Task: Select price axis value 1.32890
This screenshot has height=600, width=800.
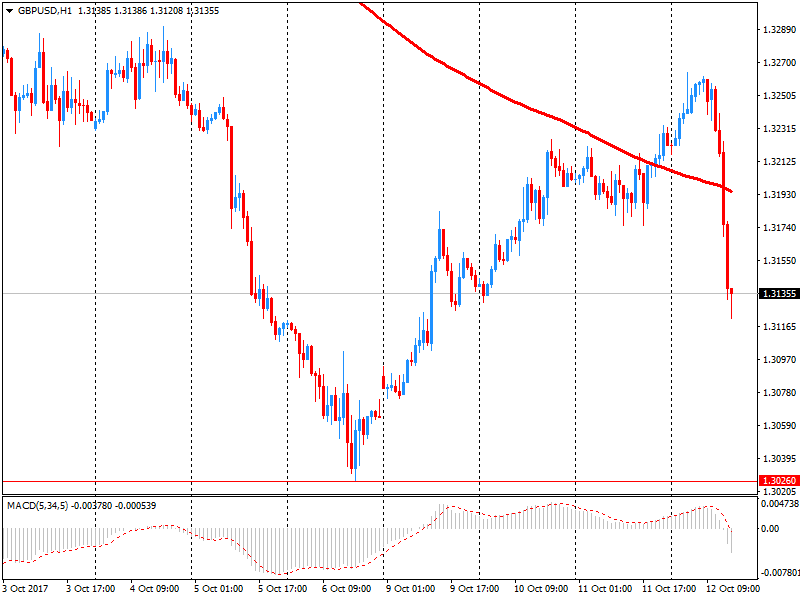Action: (x=779, y=30)
